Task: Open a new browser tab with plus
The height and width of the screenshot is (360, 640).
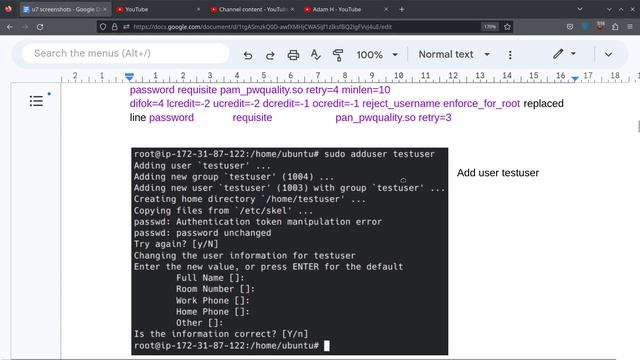Action: tap(402, 9)
